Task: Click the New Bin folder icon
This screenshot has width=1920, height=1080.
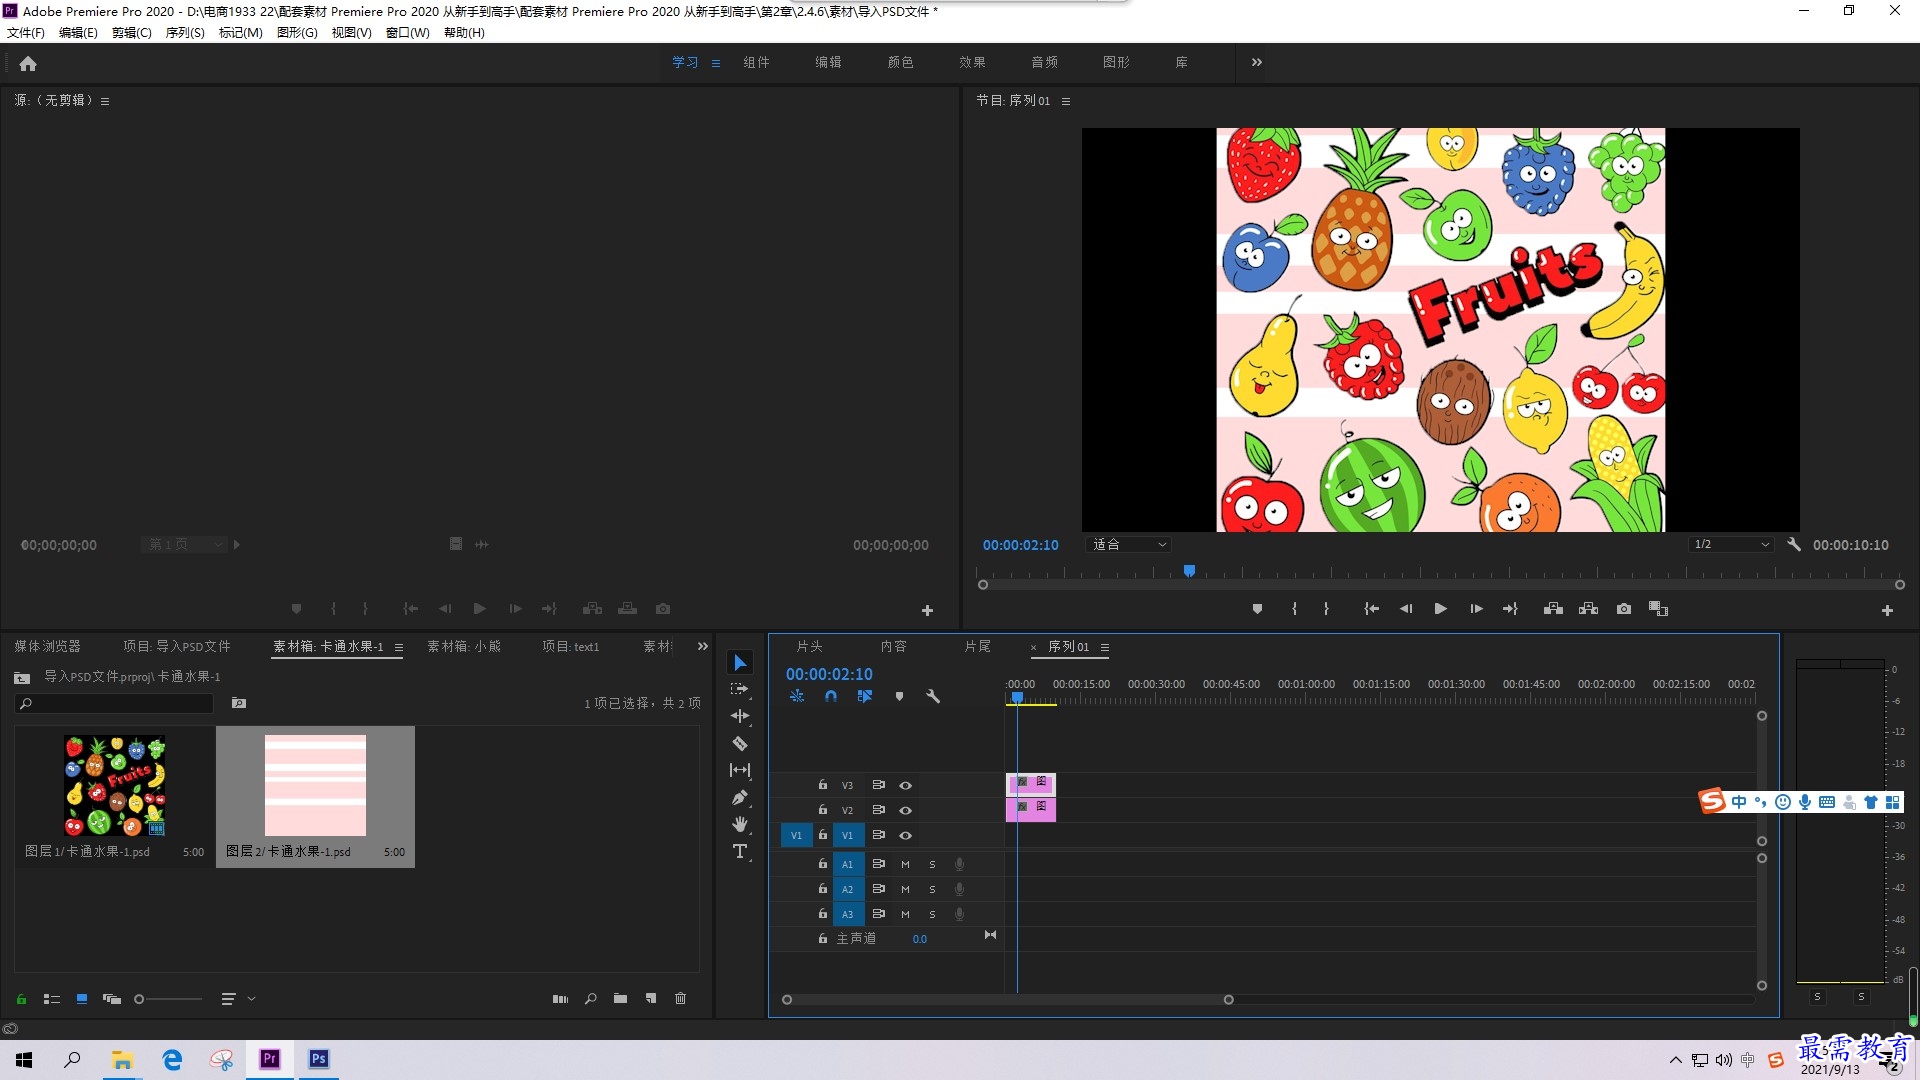Action: (620, 999)
